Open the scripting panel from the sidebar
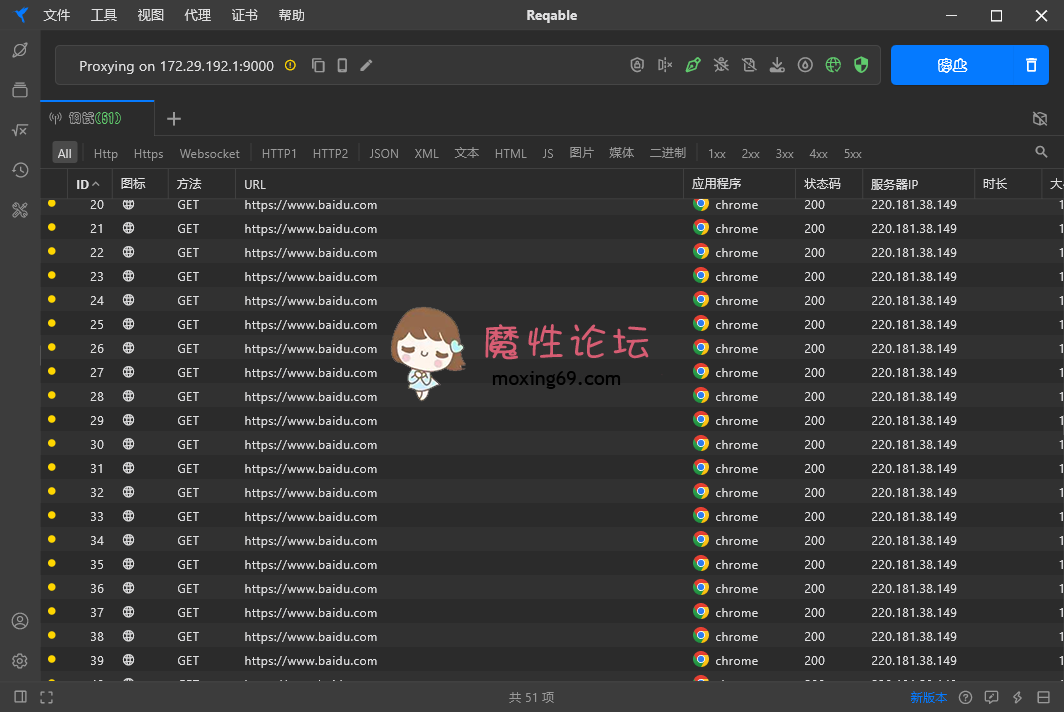 [20, 130]
